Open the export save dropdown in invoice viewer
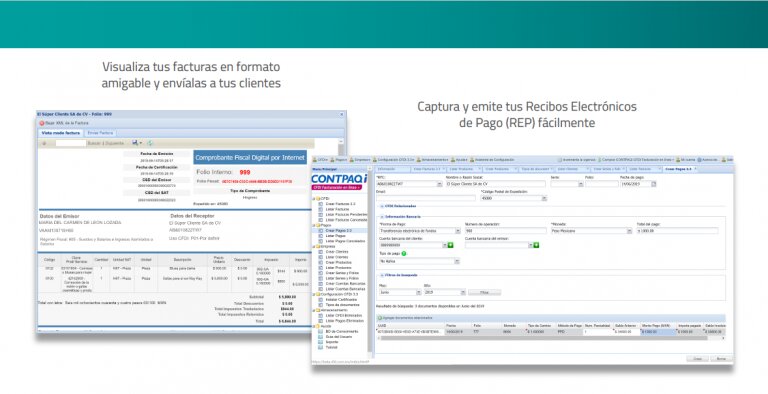This screenshot has width=768, height=394. point(137,143)
